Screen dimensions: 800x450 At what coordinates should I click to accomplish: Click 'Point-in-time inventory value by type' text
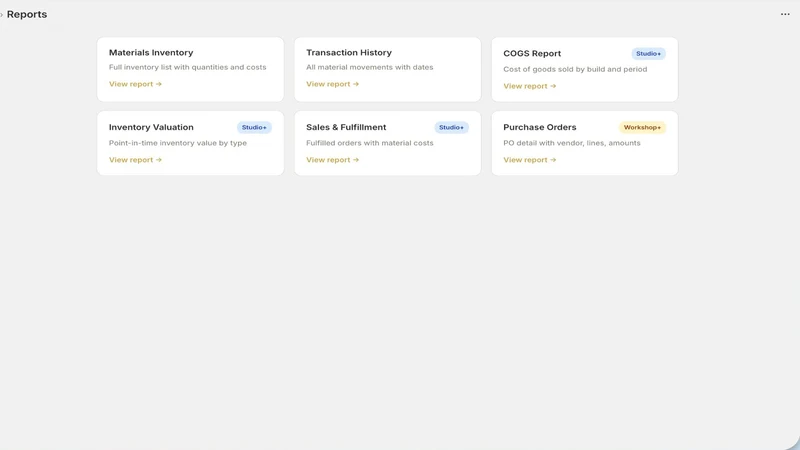178,143
